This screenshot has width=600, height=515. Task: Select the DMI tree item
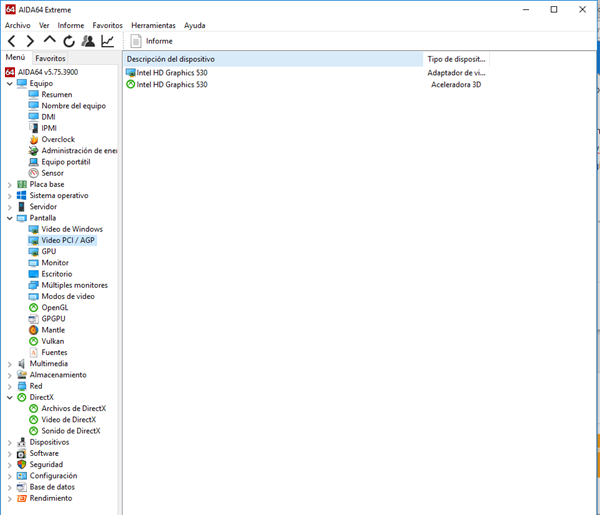point(48,117)
